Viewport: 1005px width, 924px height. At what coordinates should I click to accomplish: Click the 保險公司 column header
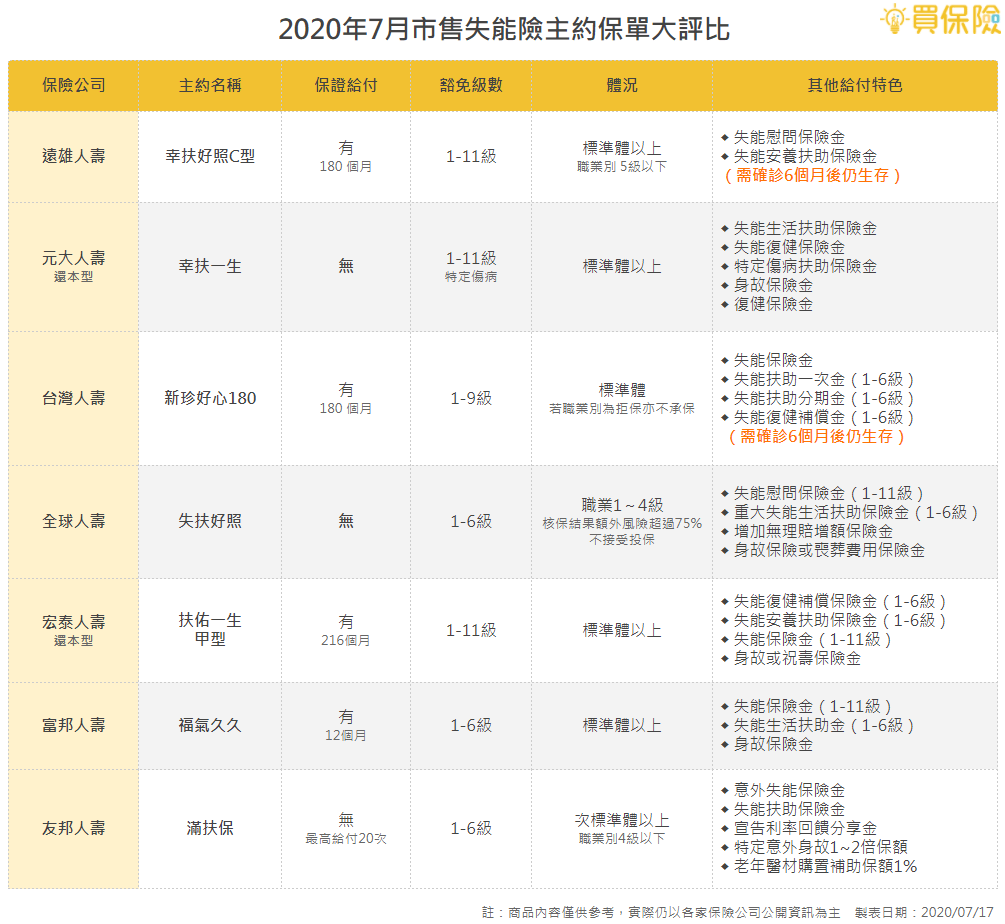74,85
